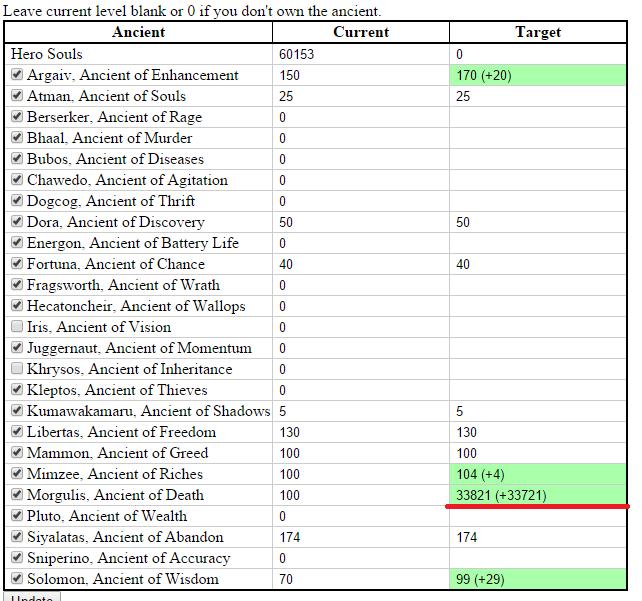Viewport: 642px width, 601px height.
Task: Enable Khrysos, Ancient of Inheritance checkbox
Action: [17, 368]
